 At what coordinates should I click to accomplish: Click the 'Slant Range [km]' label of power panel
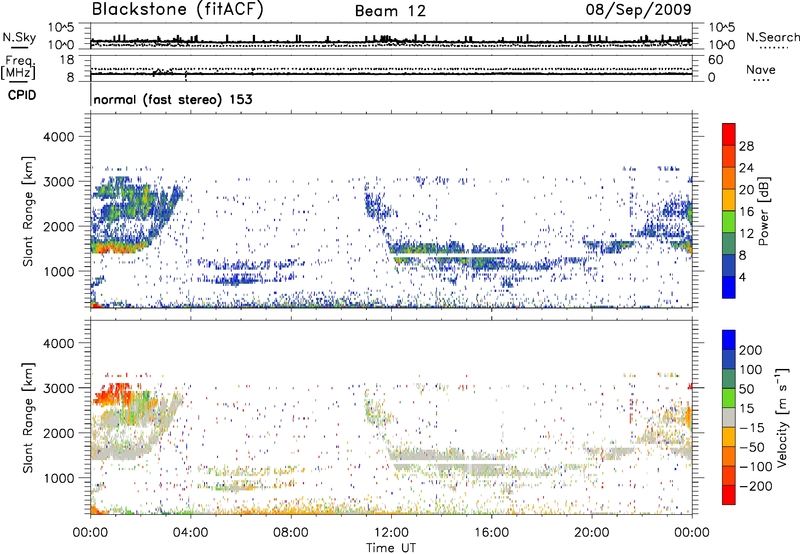(28, 211)
